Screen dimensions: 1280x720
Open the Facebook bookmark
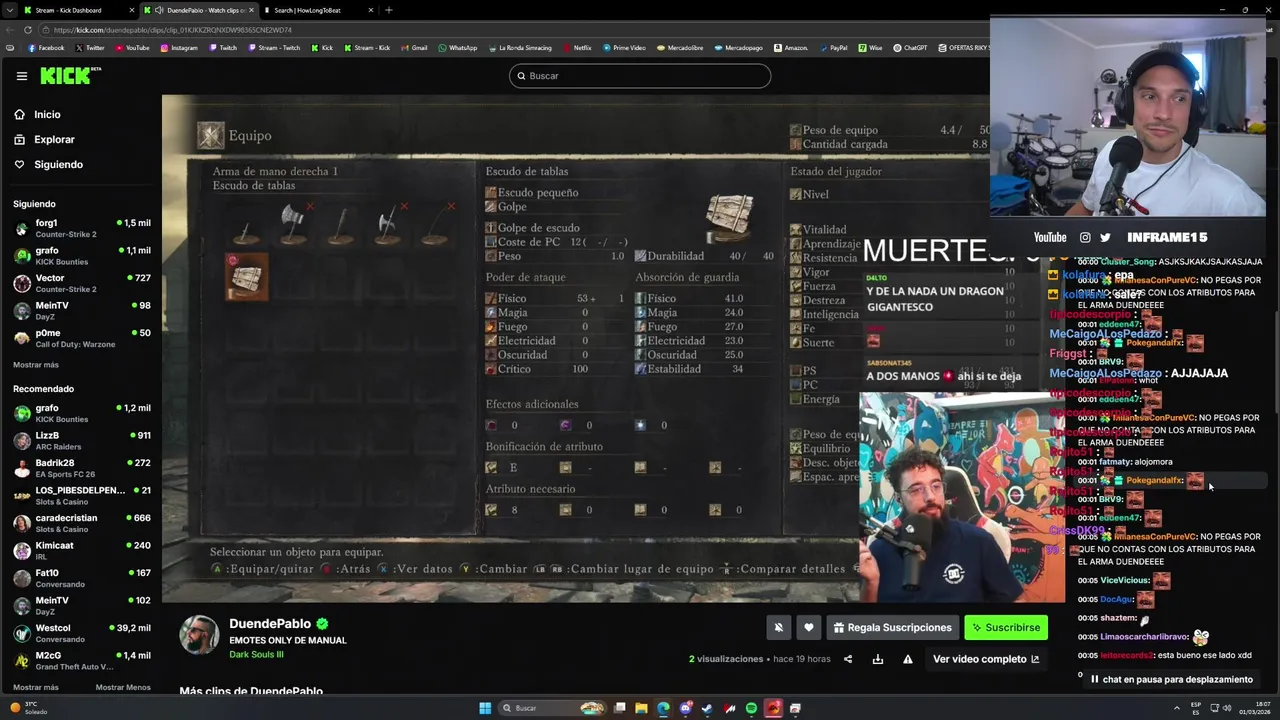[x=46, y=48]
